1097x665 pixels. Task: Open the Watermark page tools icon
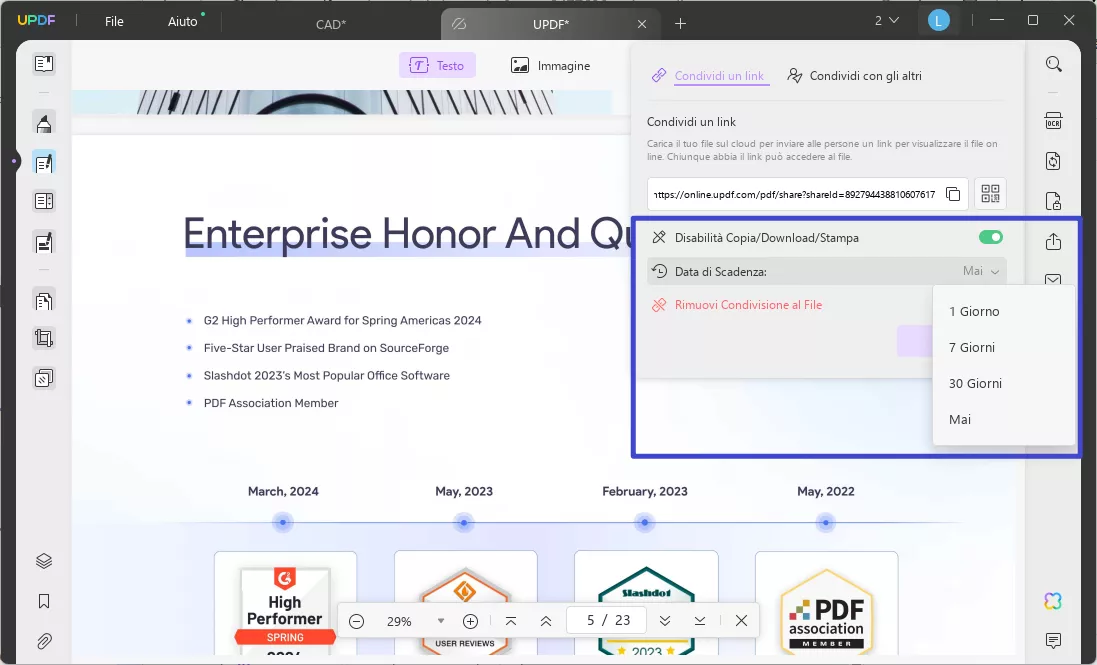click(x=44, y=378)
